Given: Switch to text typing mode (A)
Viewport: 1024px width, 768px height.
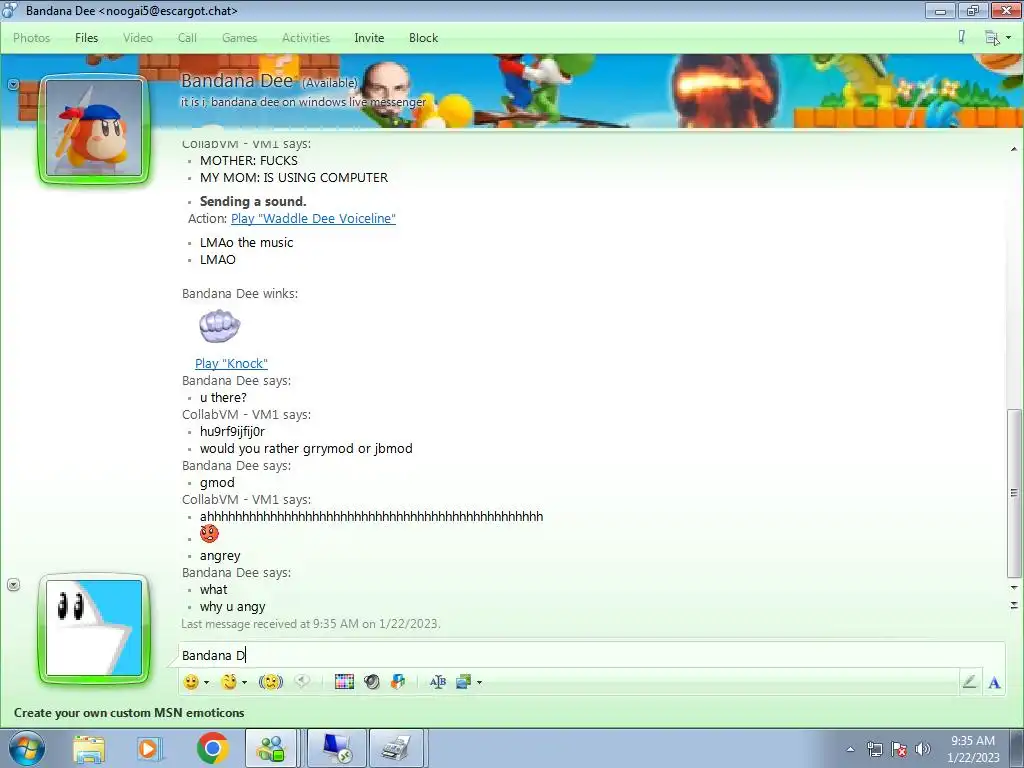Looking at the screenshot, I should click(x=994, y=682).
